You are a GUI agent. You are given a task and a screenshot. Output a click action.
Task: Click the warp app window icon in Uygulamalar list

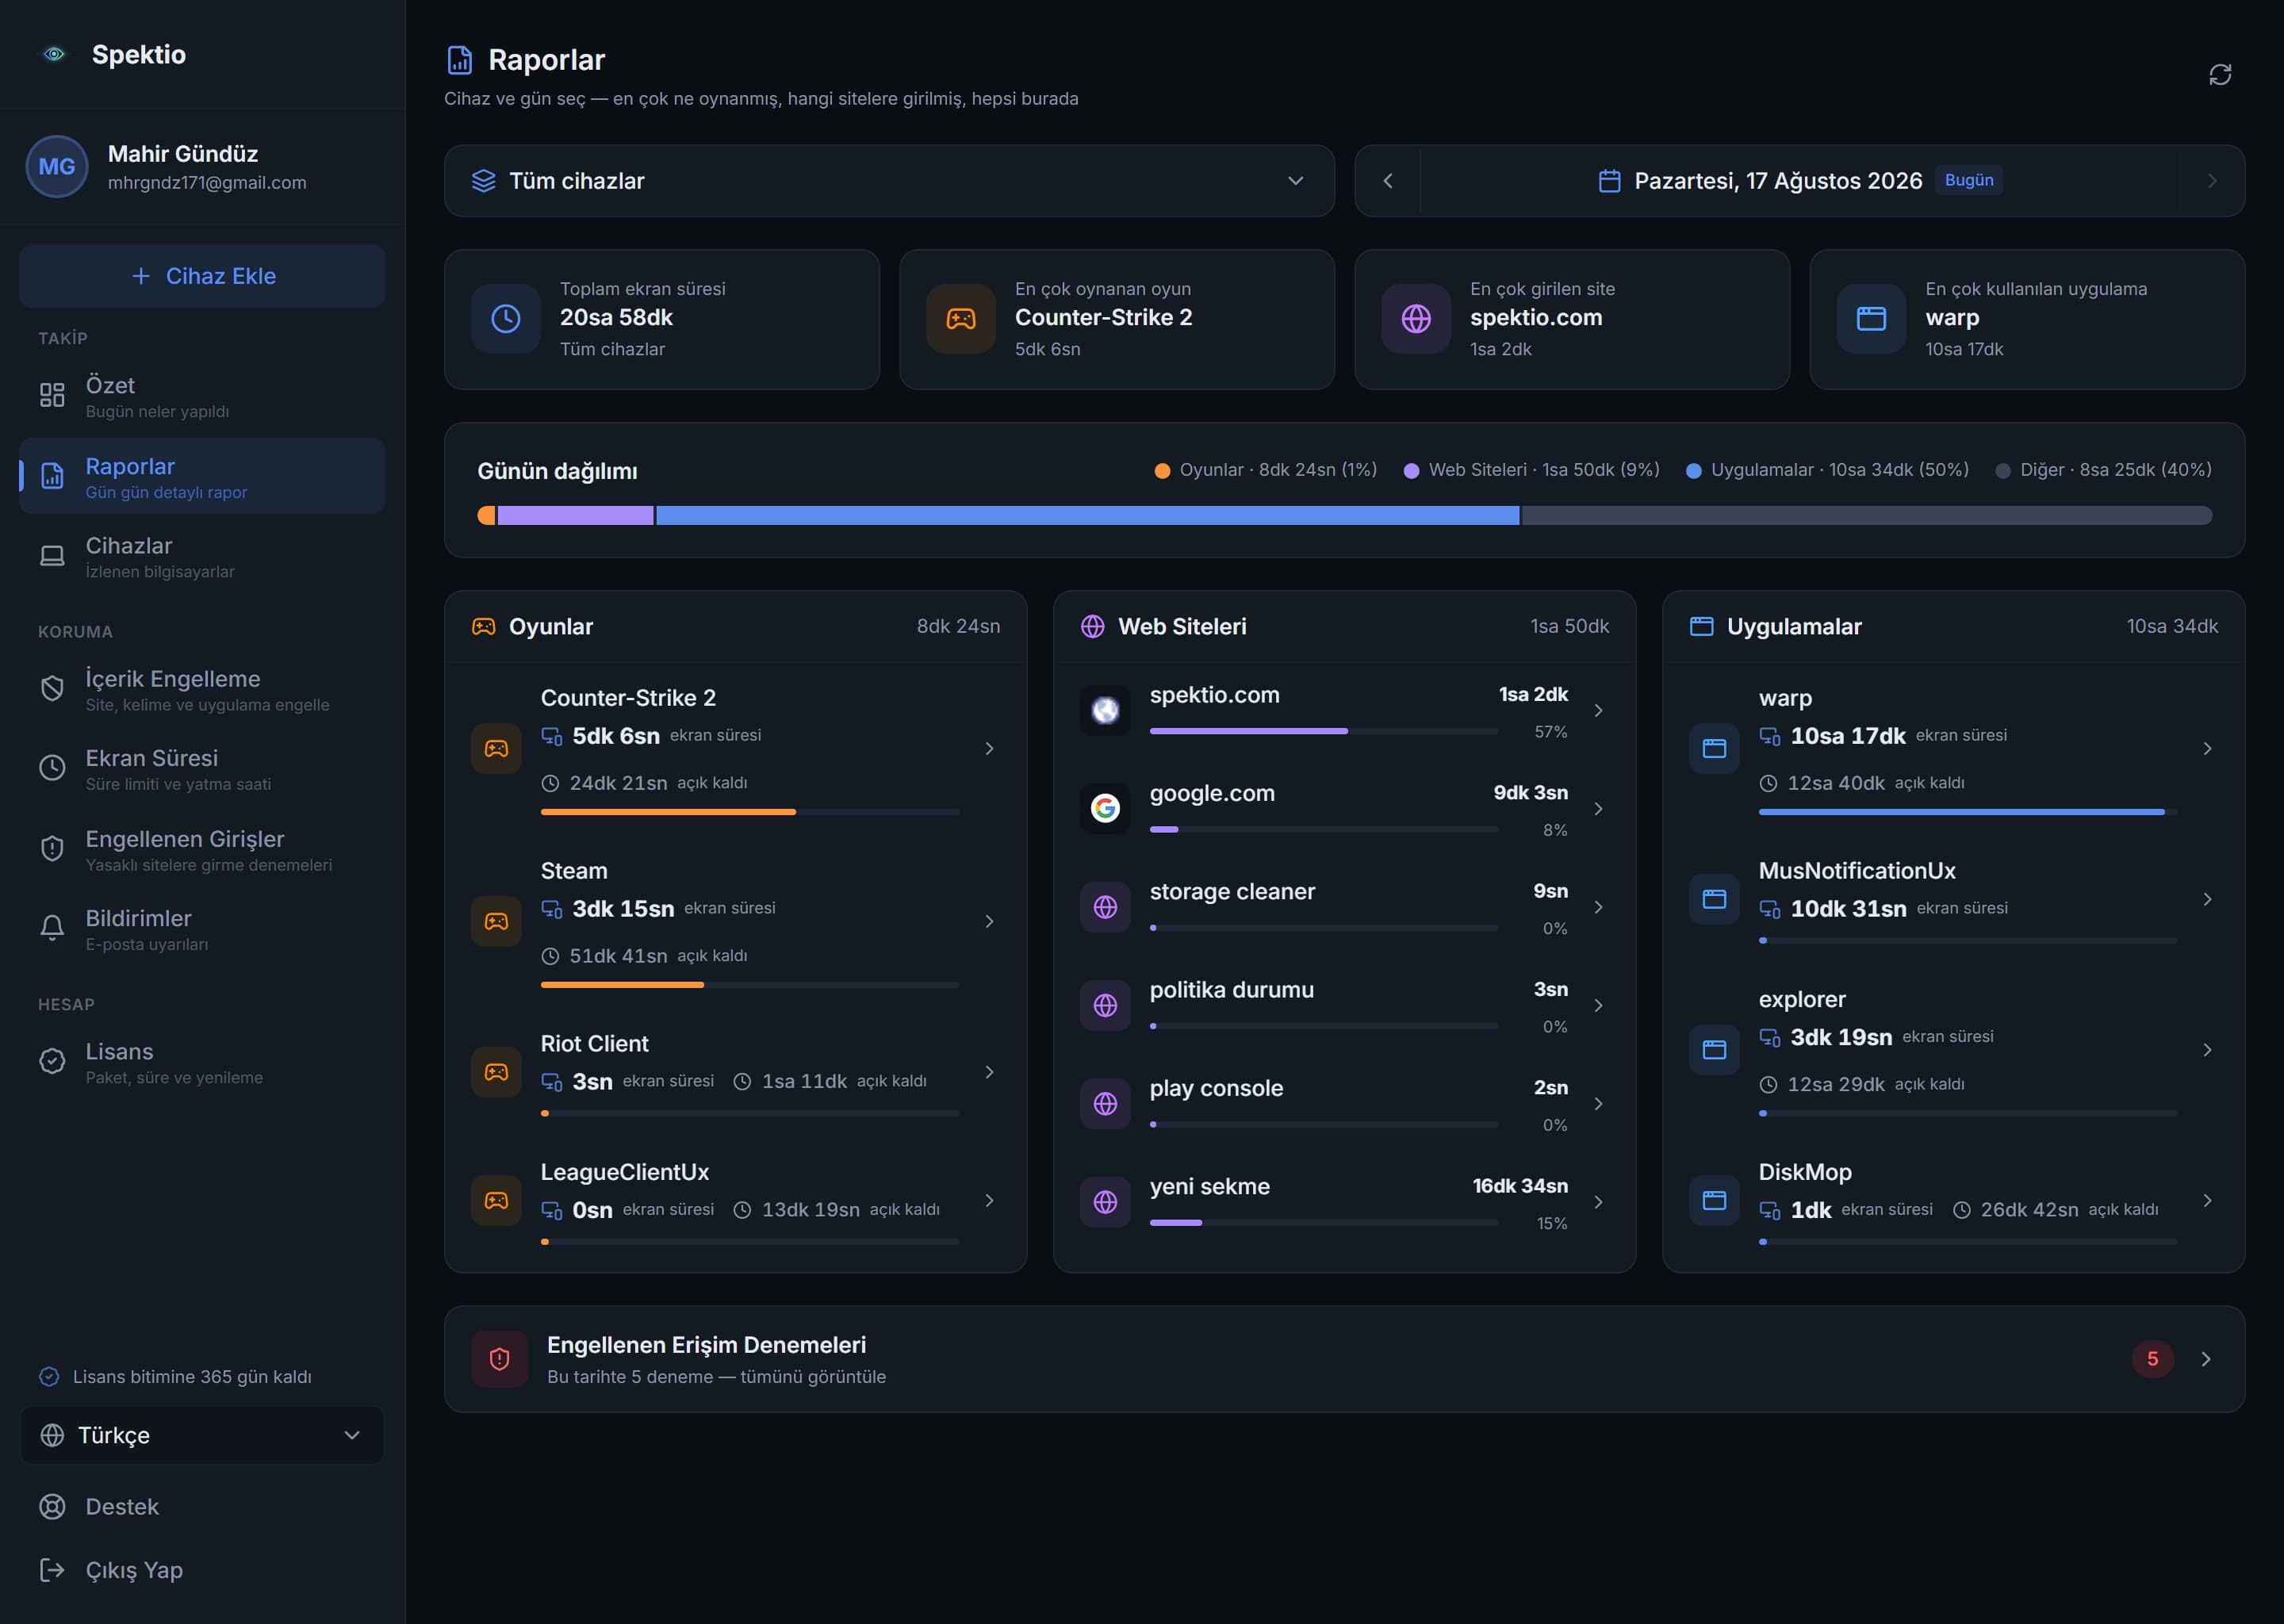pos(1714,748)
